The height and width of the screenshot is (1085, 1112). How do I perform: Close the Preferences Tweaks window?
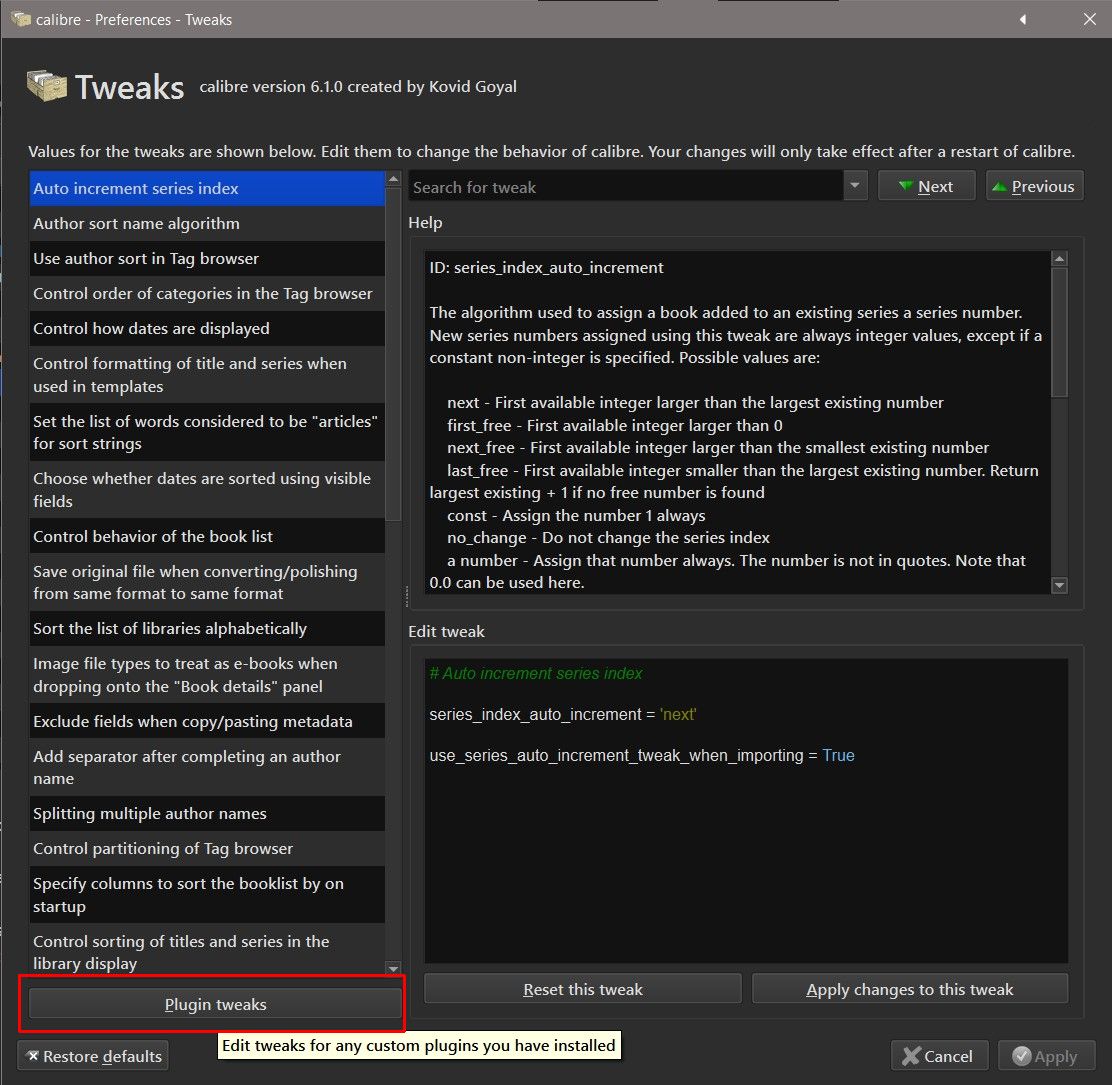[1089, 19]
